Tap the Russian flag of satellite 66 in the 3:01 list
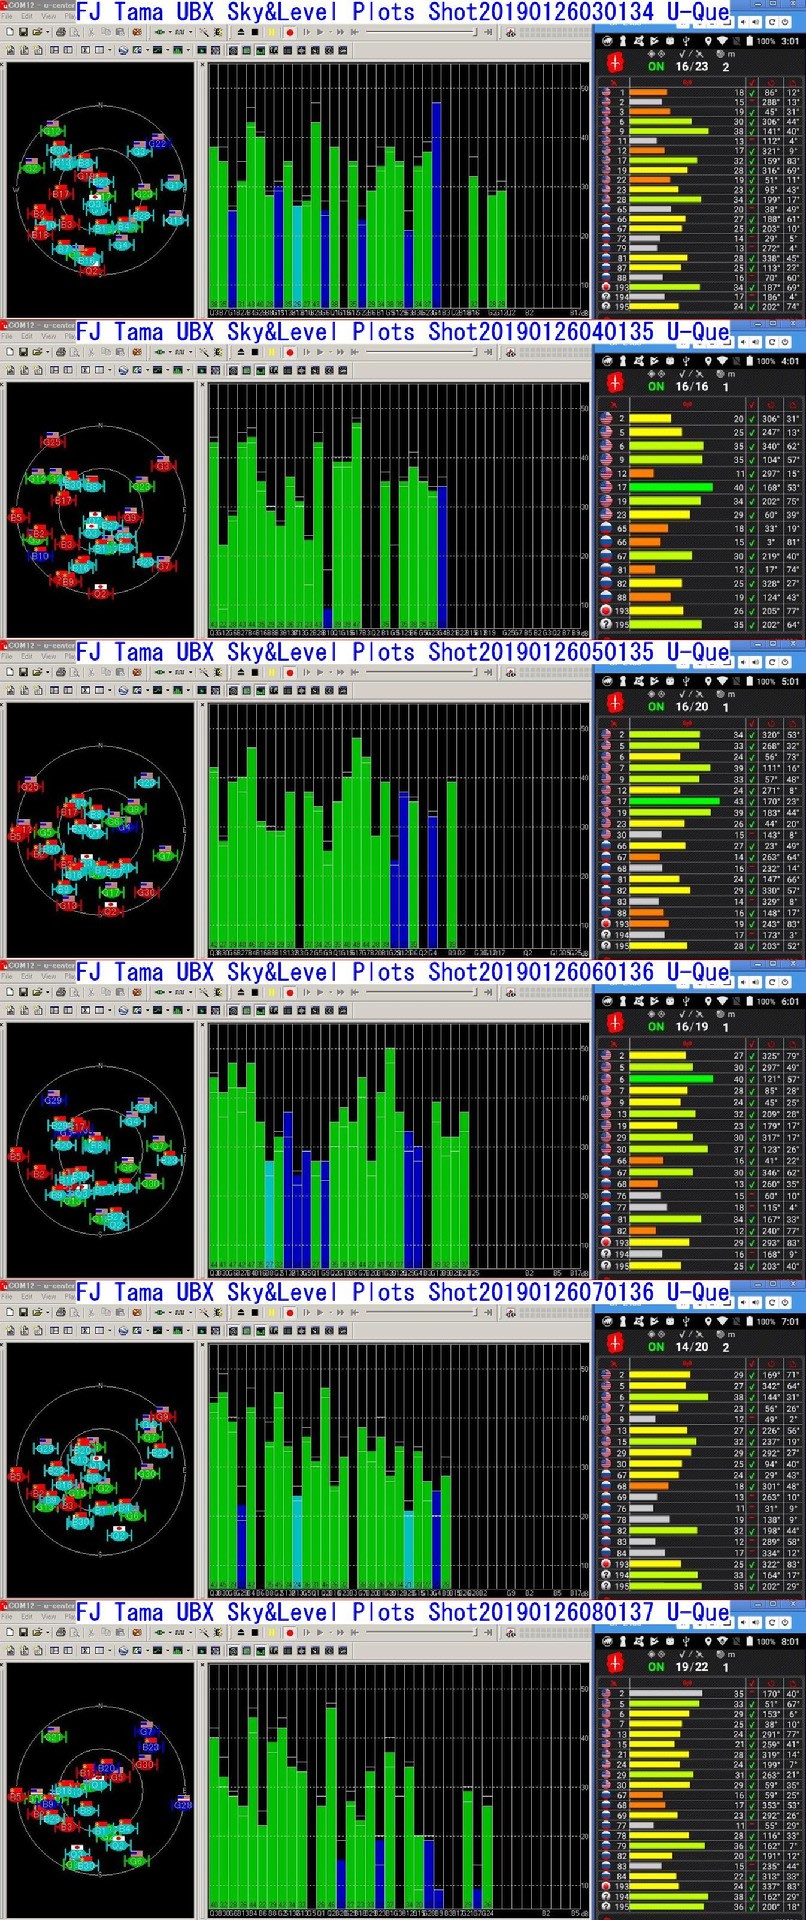Viewport: 806px width, 1920px height. point(606,219)
